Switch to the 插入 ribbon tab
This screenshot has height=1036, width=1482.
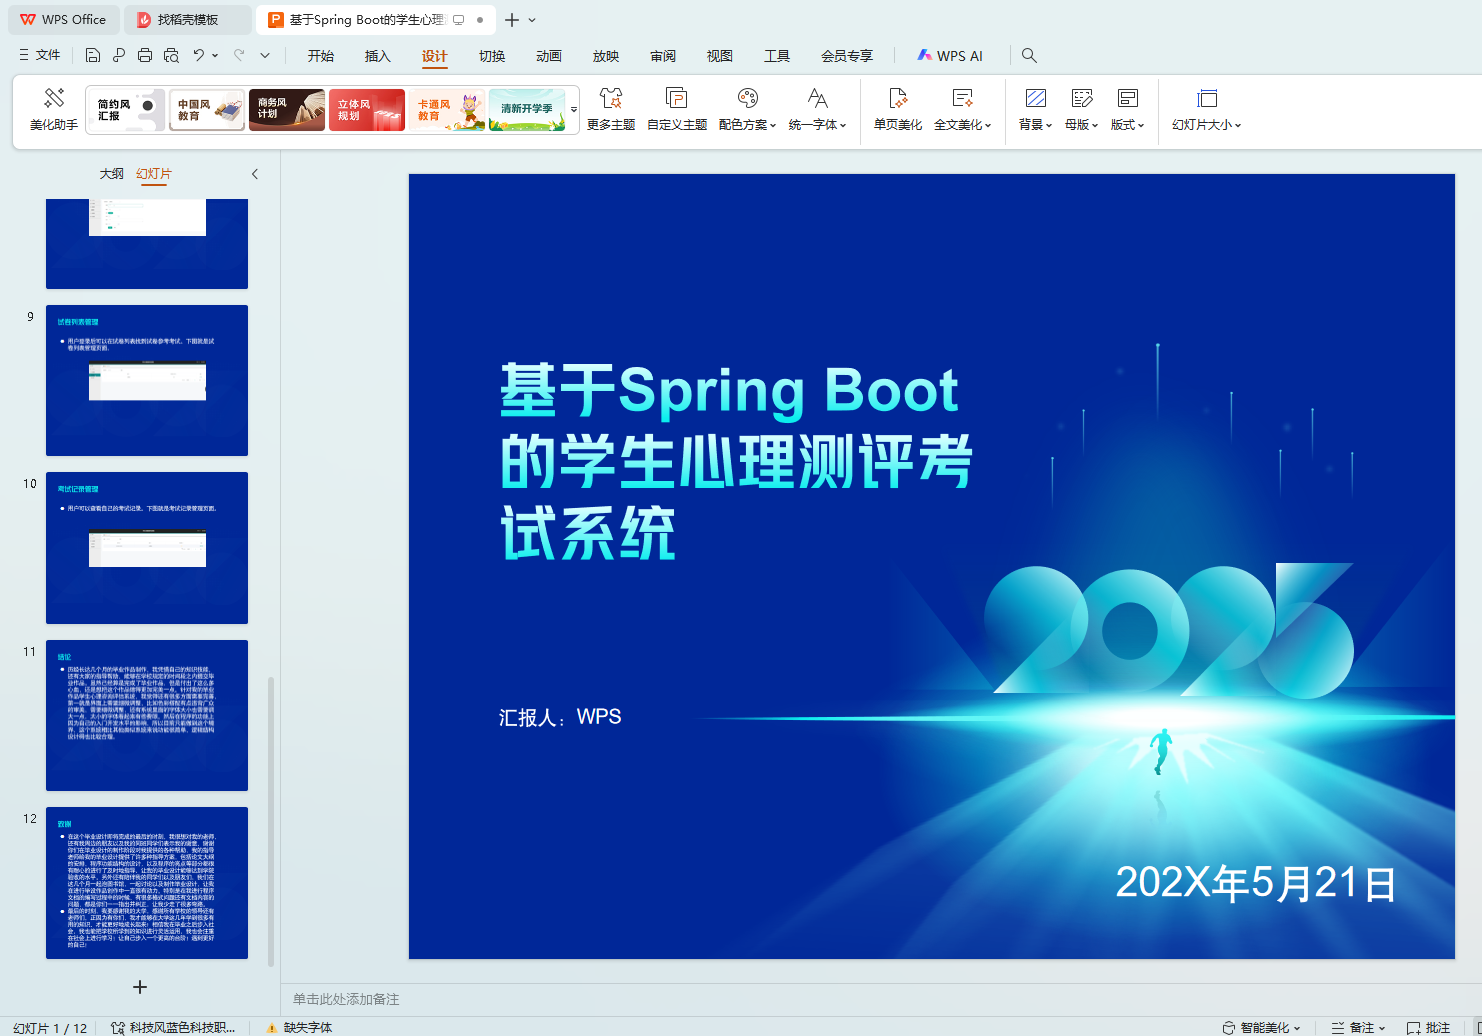click(x=378, y=56)
